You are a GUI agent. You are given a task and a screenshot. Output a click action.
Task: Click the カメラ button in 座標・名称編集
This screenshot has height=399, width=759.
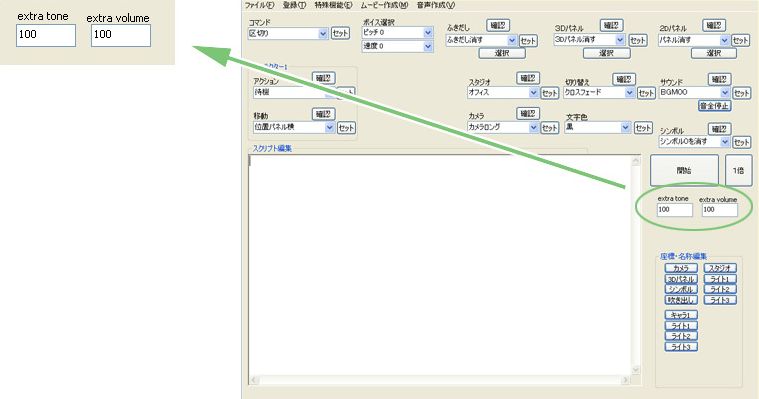pos(681,268)
